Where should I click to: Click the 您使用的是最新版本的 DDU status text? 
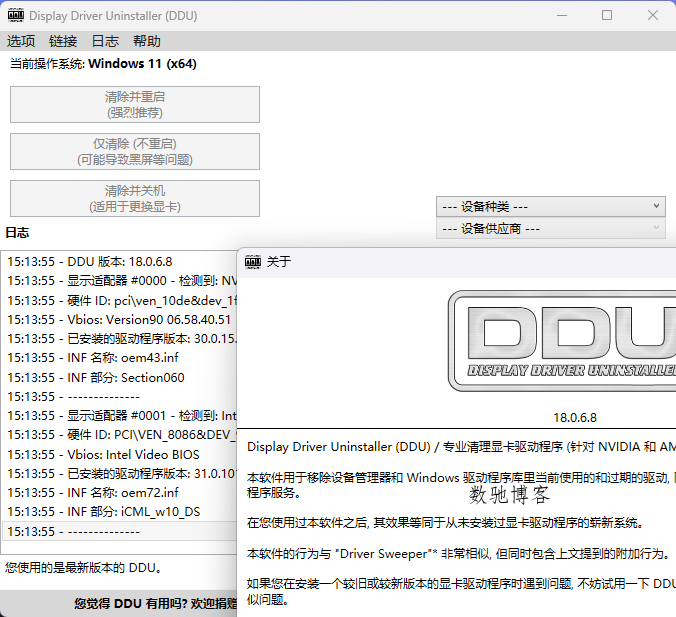tap(84, 568)
